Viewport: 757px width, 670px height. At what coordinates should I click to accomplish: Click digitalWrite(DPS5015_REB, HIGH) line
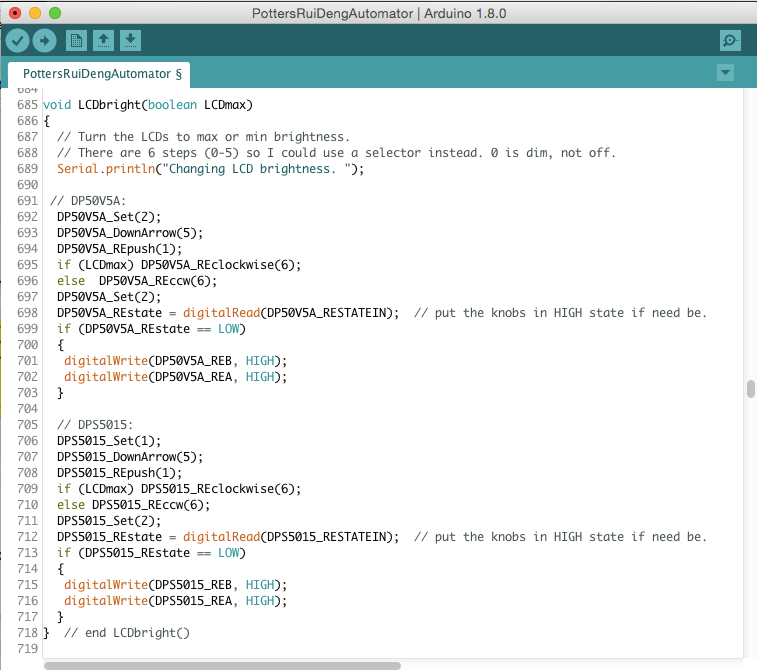176,585
